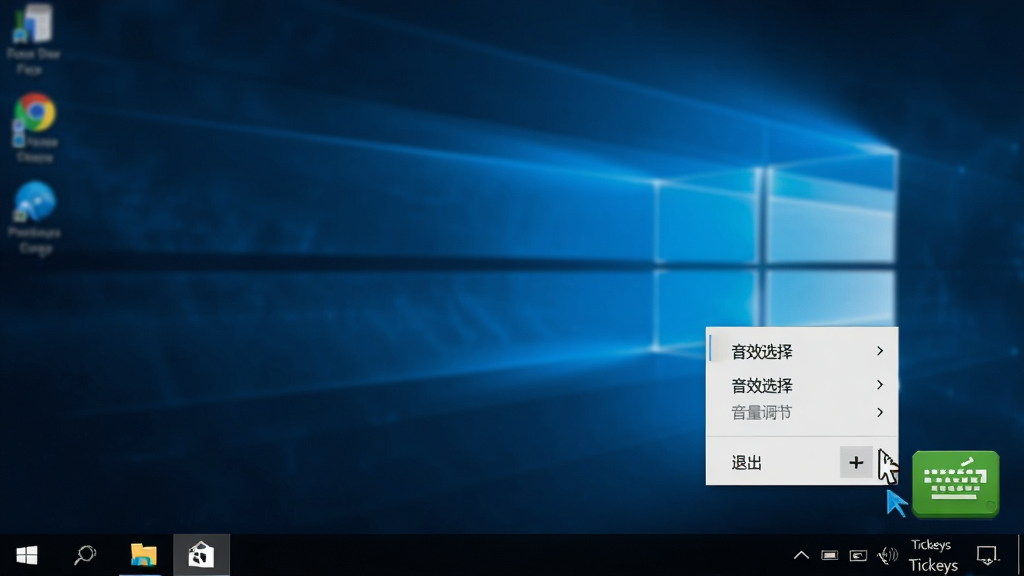Image resolution: width=1024 pixels, height=576 pixels.
Task: Open taskbar search magnifier
Action: [85, 555]
